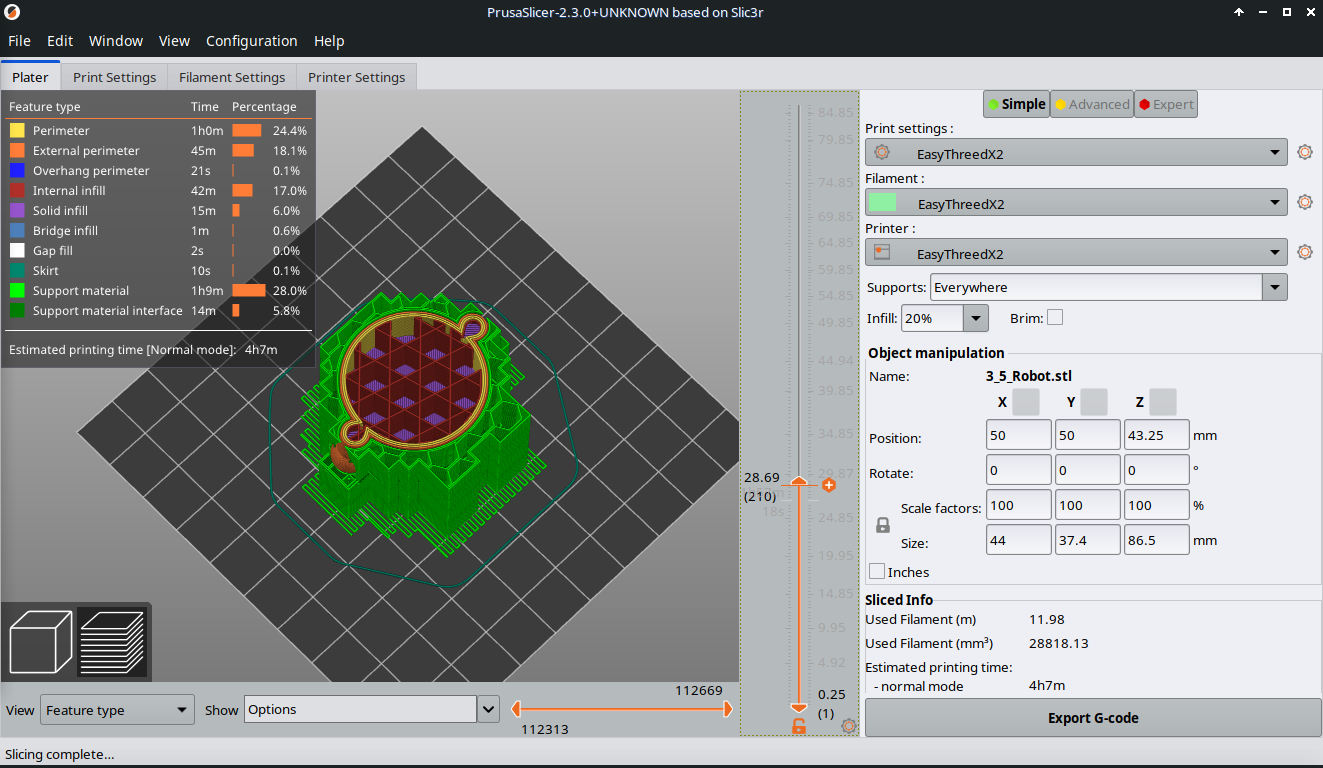Click the Z position input field

click(1156, 435)
